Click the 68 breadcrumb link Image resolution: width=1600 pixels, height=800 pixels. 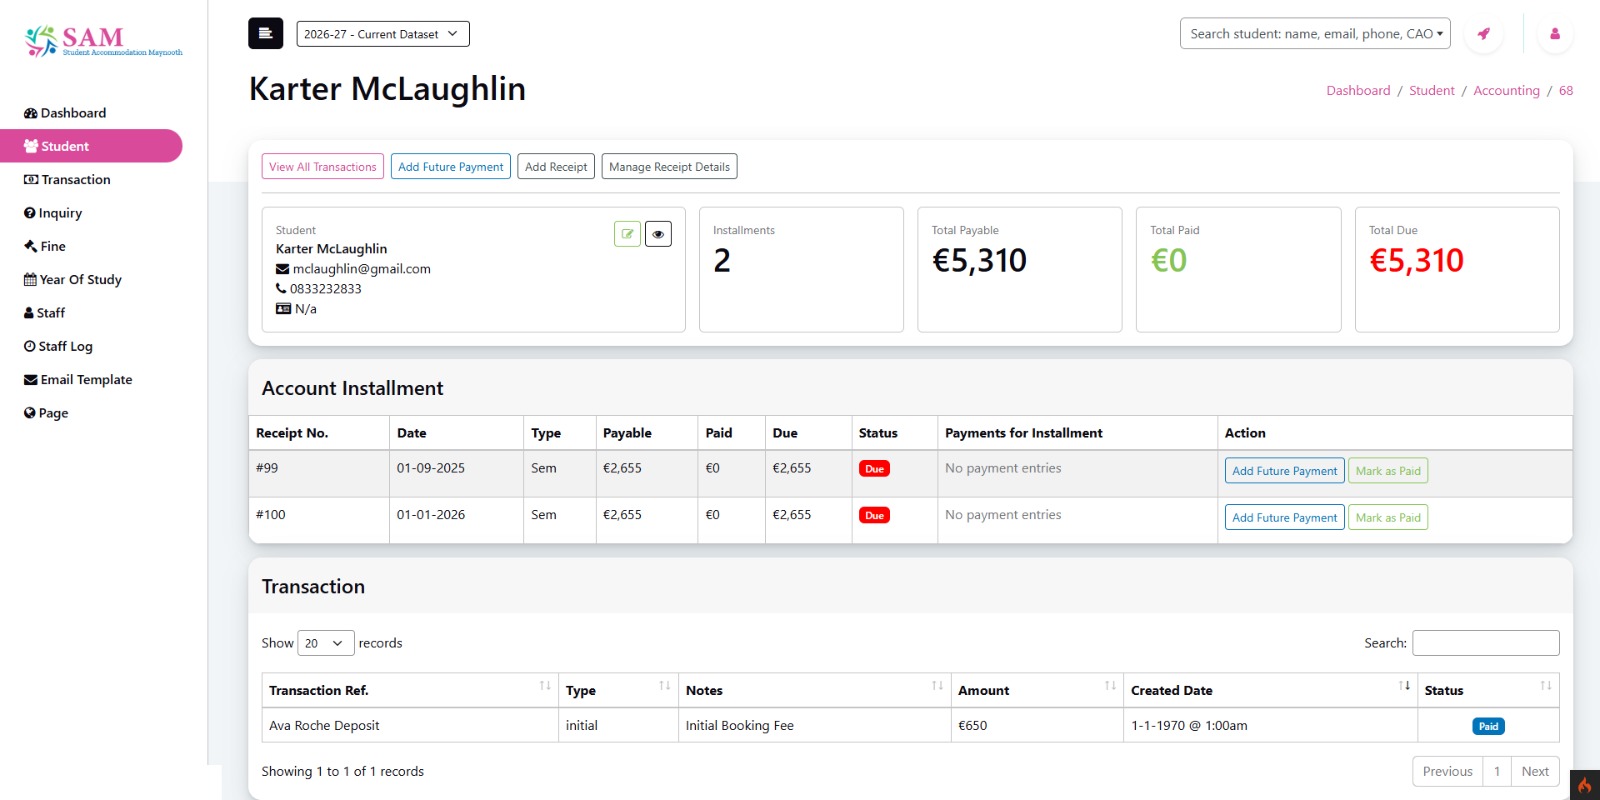[x=1566, y=91]
